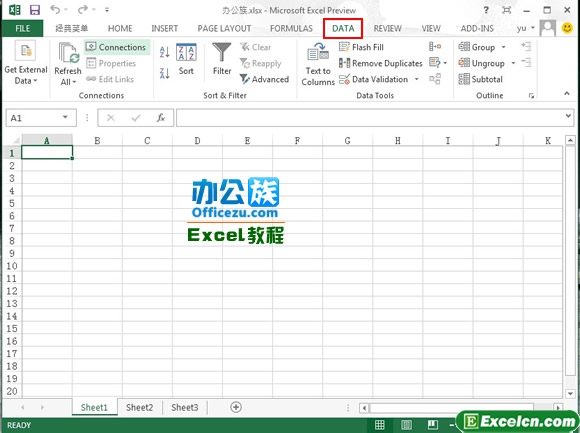
Task: Click Hide Detail icon in Outline
Action: pos(526,62)
